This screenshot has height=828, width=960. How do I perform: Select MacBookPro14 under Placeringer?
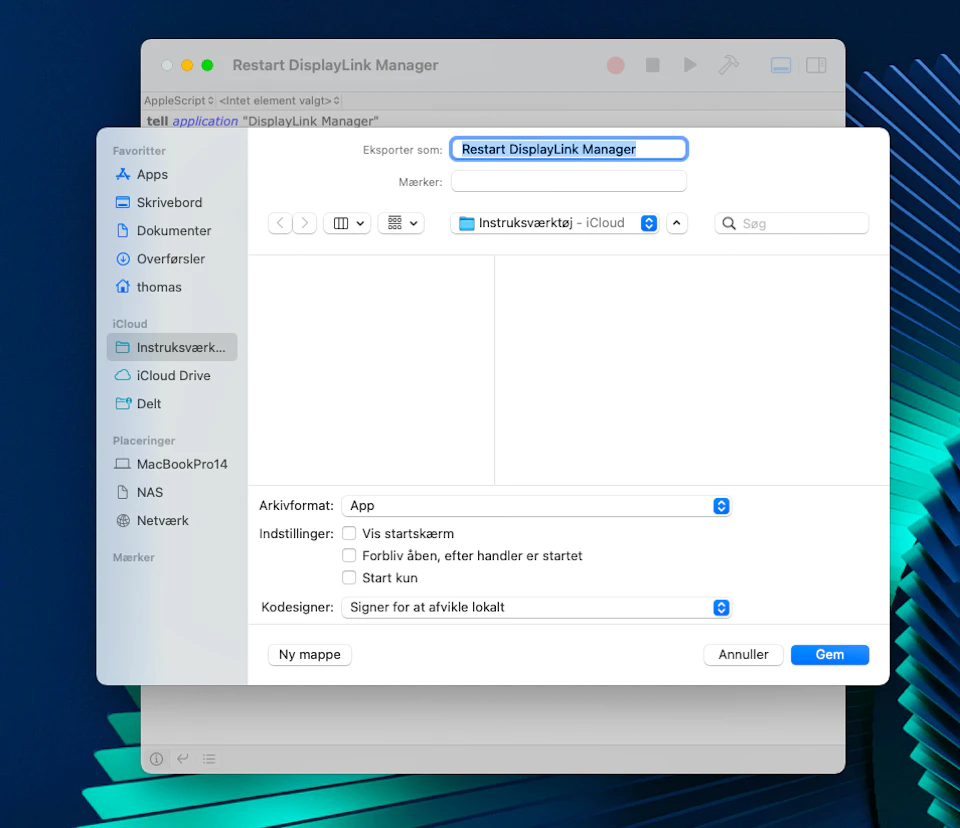[172, 464]
